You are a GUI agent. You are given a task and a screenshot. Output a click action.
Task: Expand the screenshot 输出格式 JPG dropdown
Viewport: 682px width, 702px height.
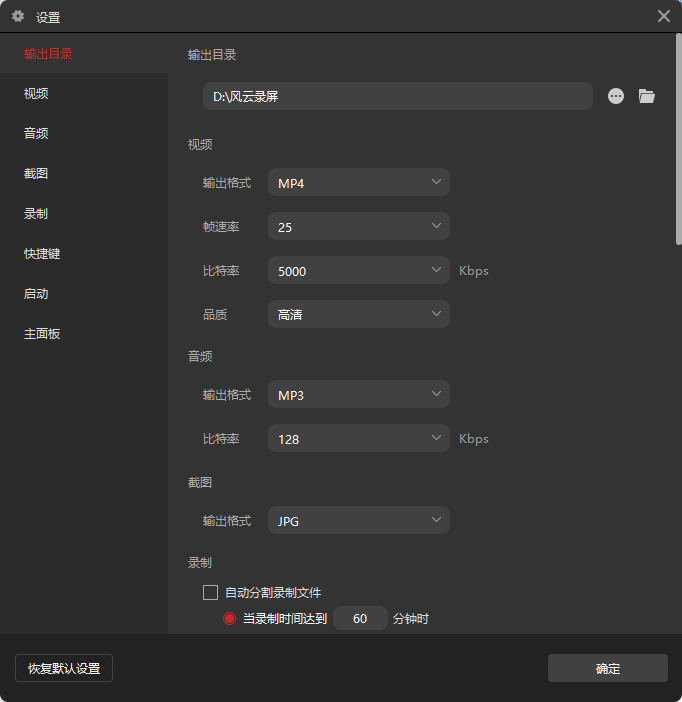pyautogui.click(x=359, y=520)
